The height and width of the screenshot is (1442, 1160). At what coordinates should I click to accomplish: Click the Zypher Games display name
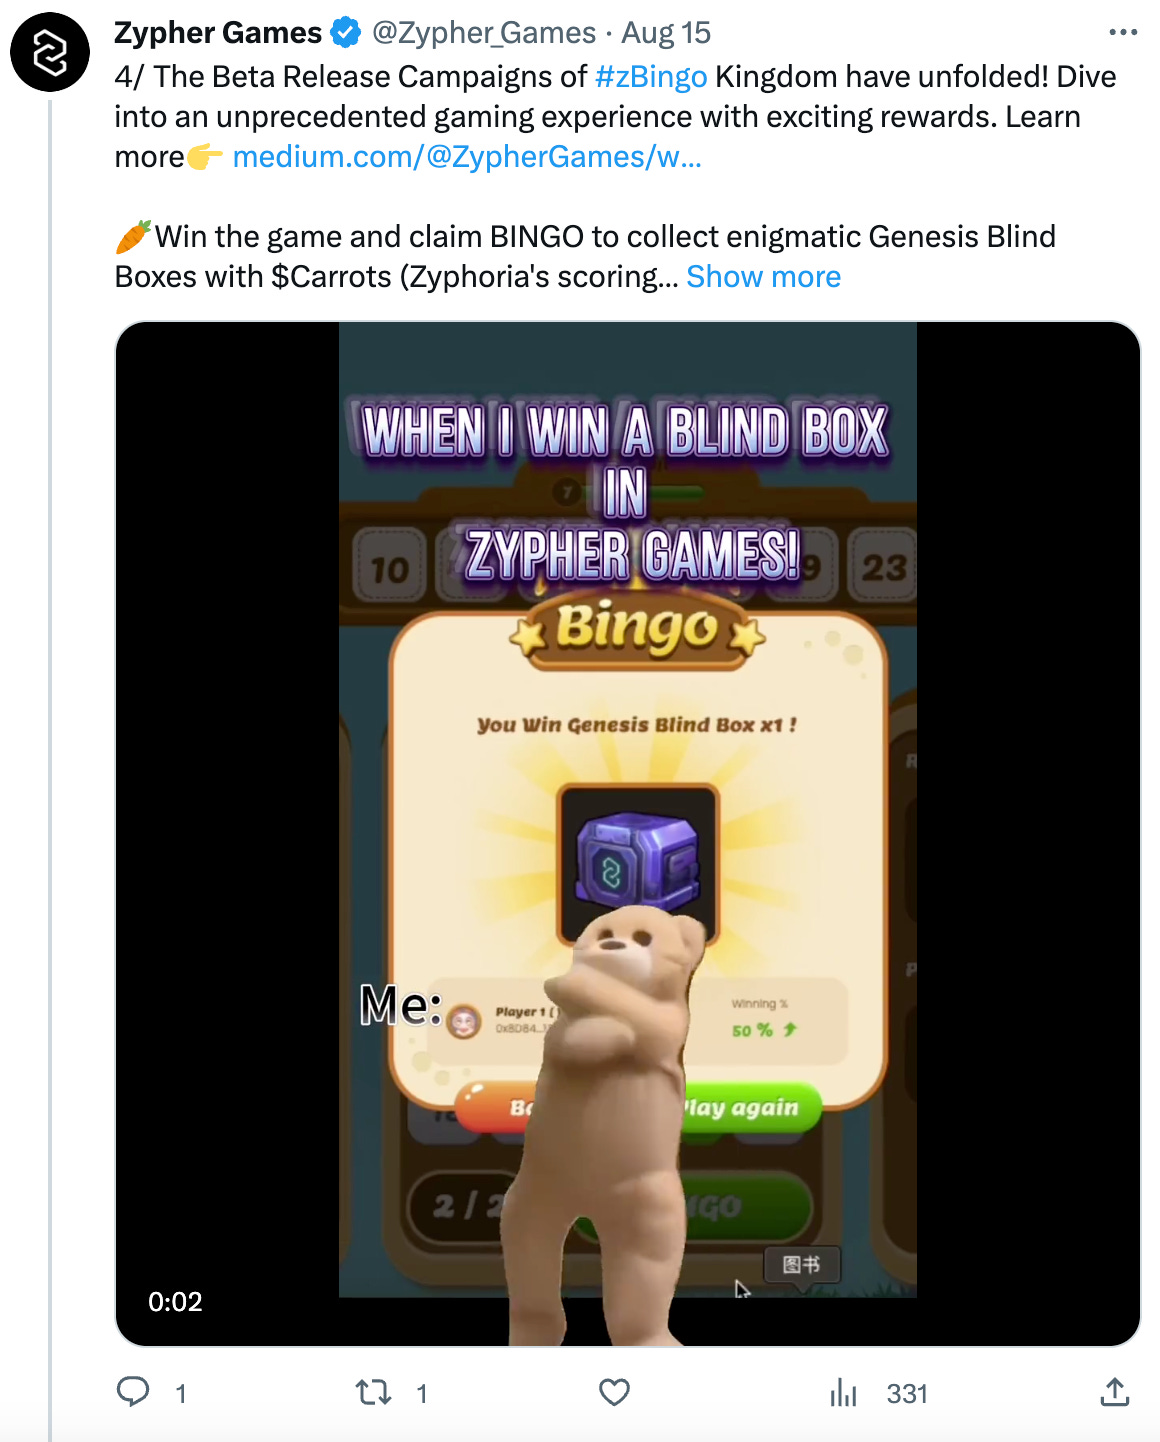(x=218, y=33)
